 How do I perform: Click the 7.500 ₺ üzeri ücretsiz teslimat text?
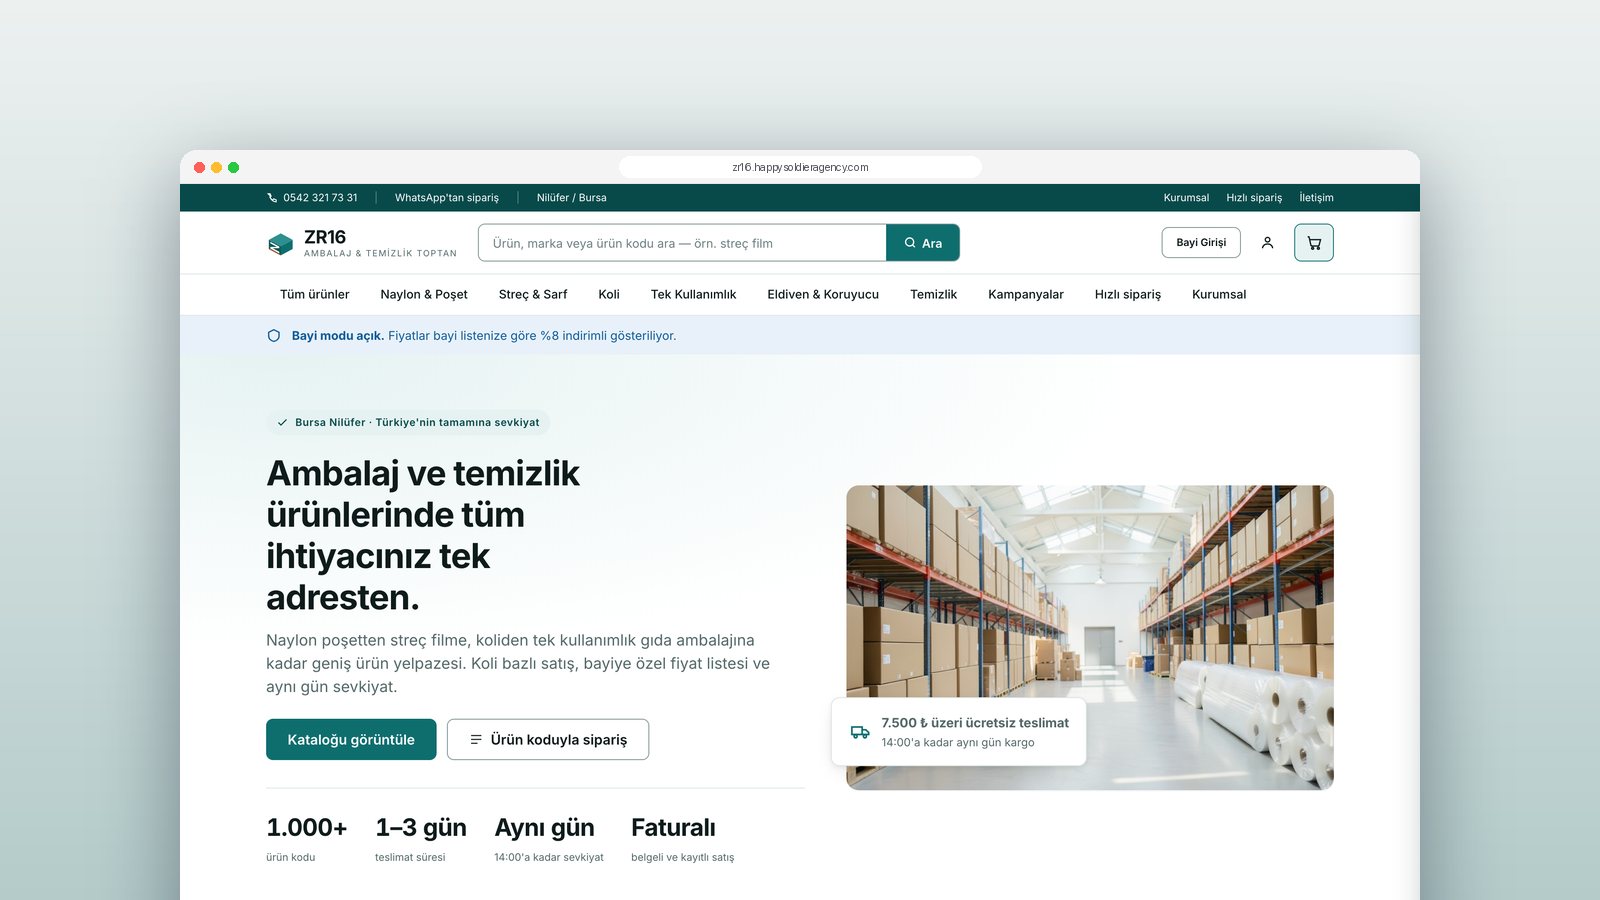(975, 723)
